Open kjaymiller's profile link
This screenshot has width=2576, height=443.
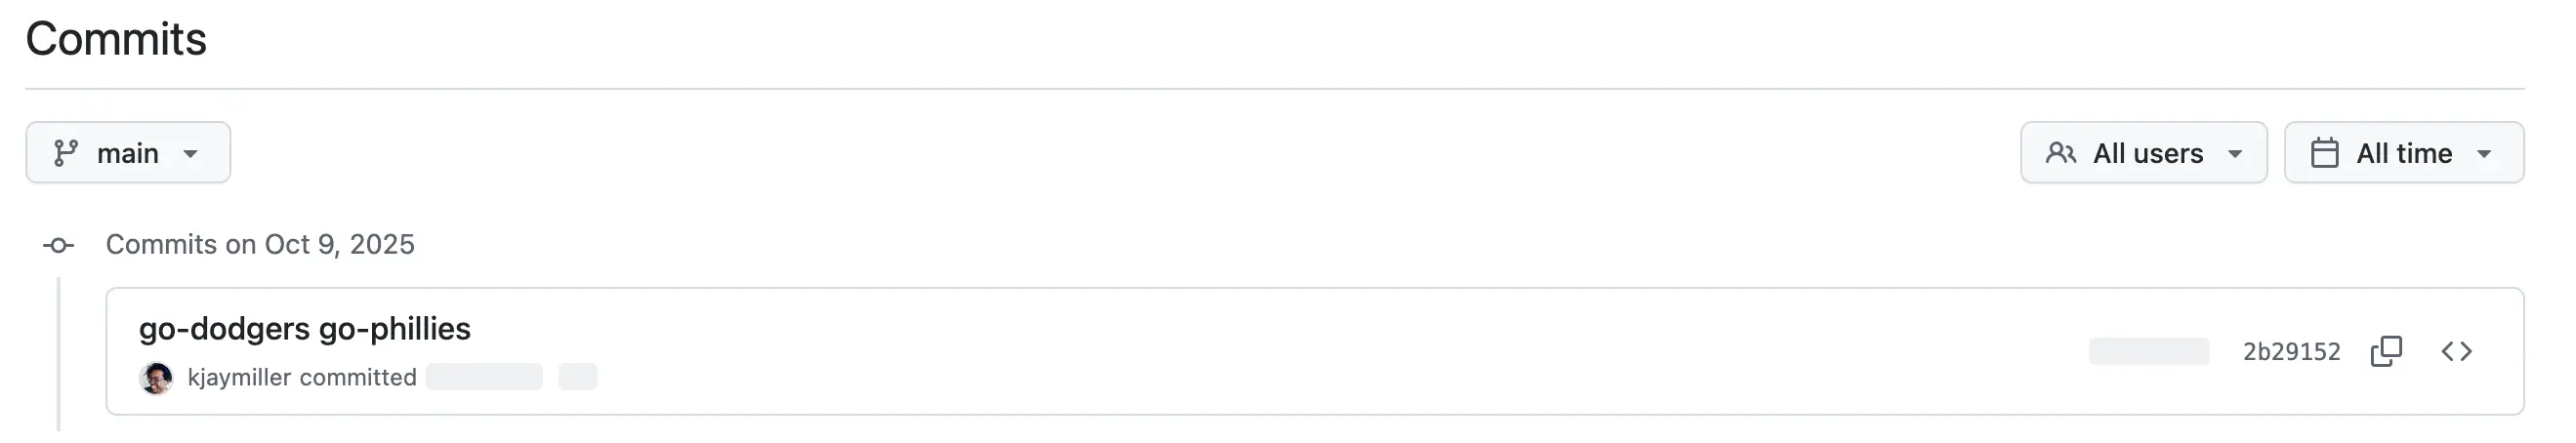click(x=239, y=378)
